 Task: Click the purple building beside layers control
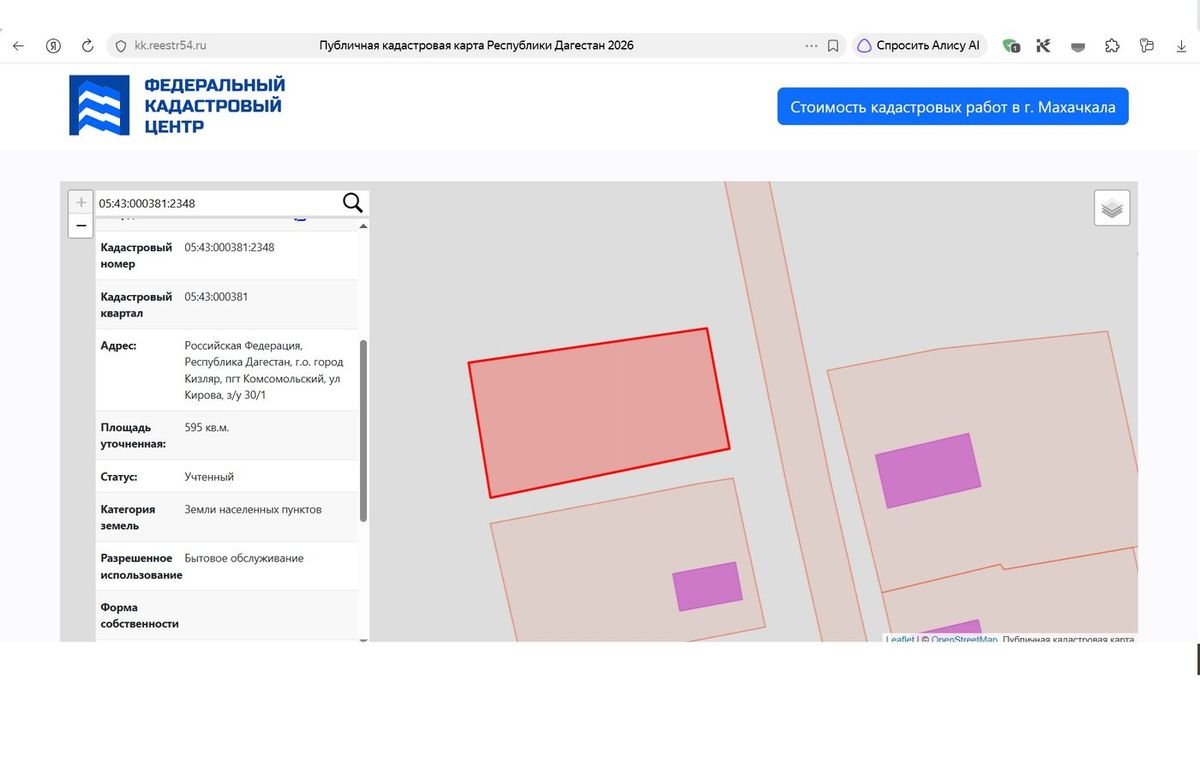pyautogui.click(x=928, y=470)
